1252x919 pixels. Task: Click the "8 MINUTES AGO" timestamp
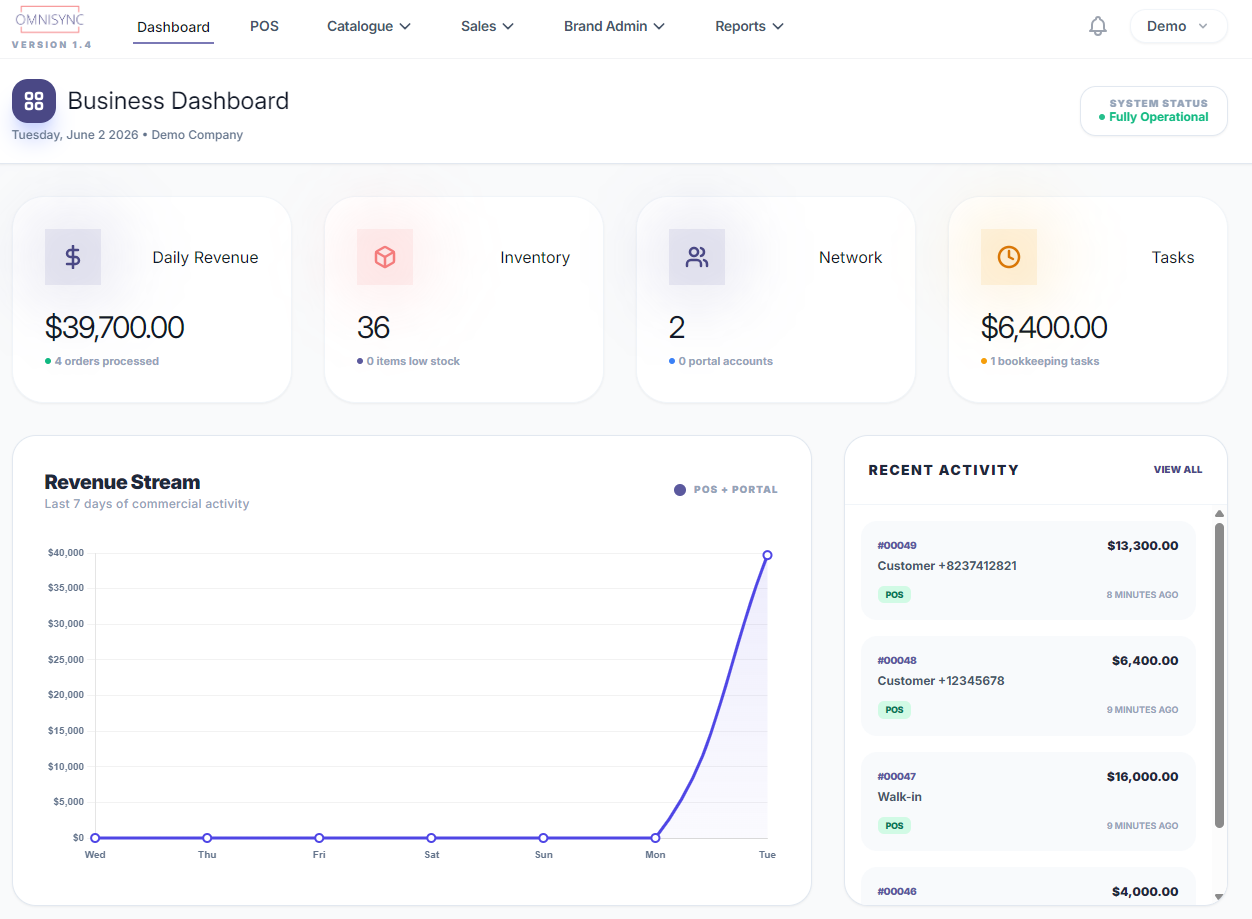(1142, 595)
